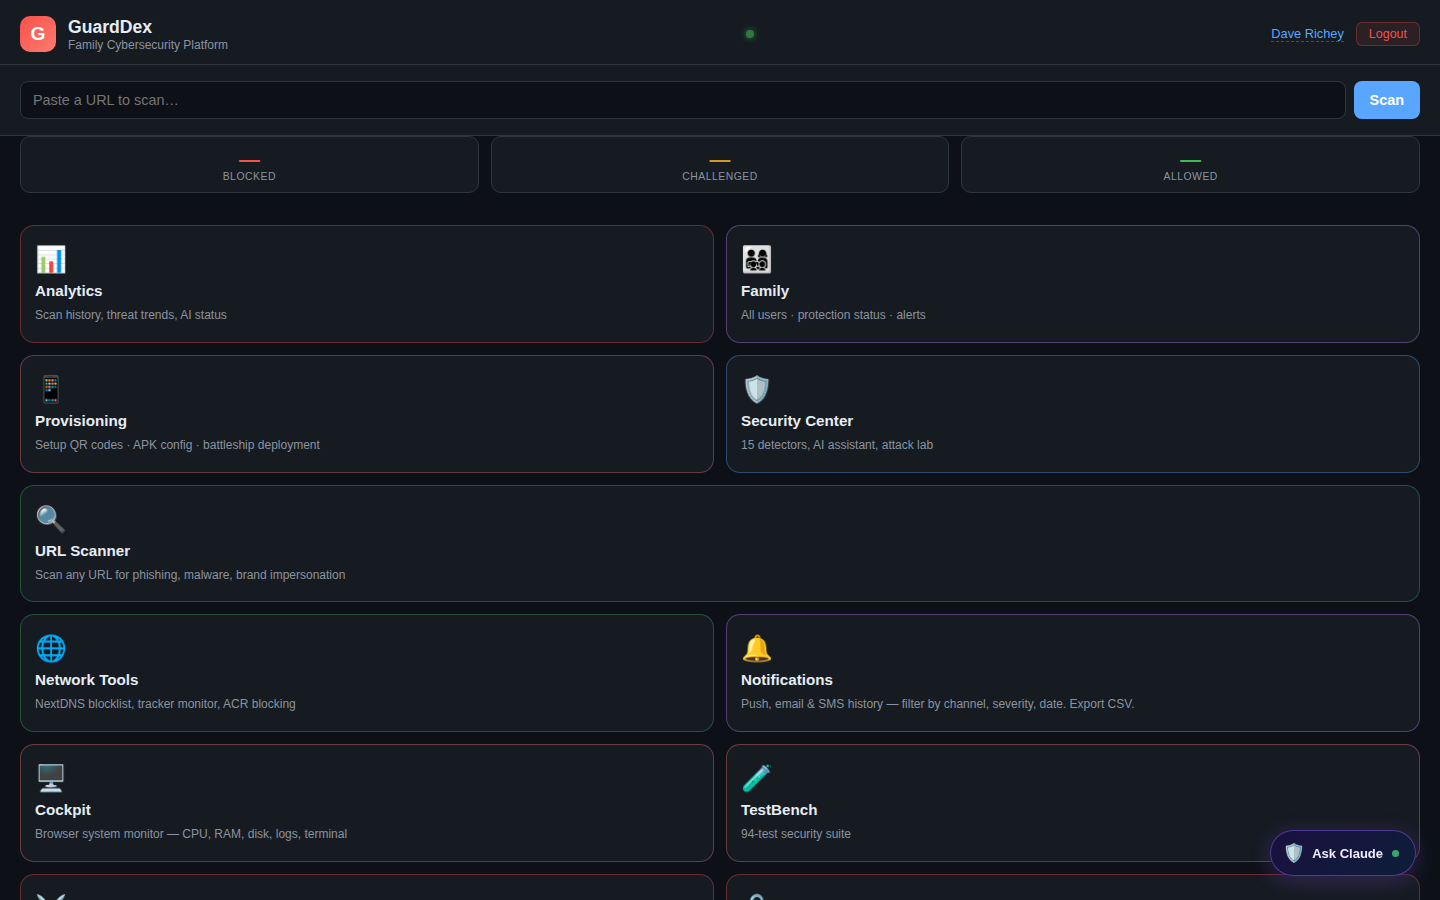1440x900 pixels.
Task: Open the Security Center card title
Action: pyautogui.click(x=797, y=421)
